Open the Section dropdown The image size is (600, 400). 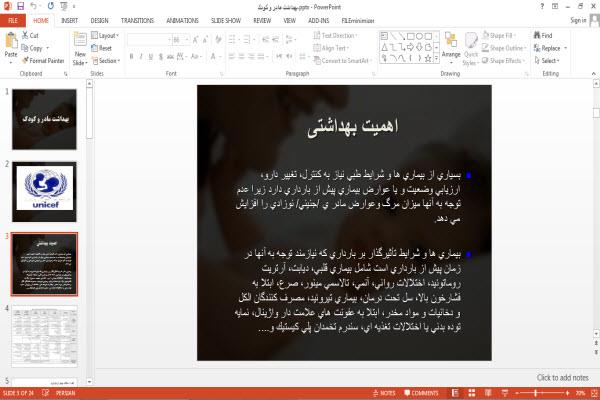[106, 60]
